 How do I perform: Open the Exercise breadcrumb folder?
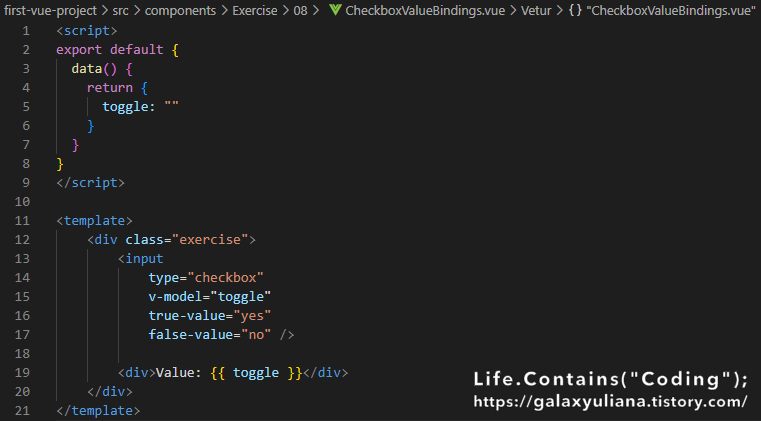(255, 10)
